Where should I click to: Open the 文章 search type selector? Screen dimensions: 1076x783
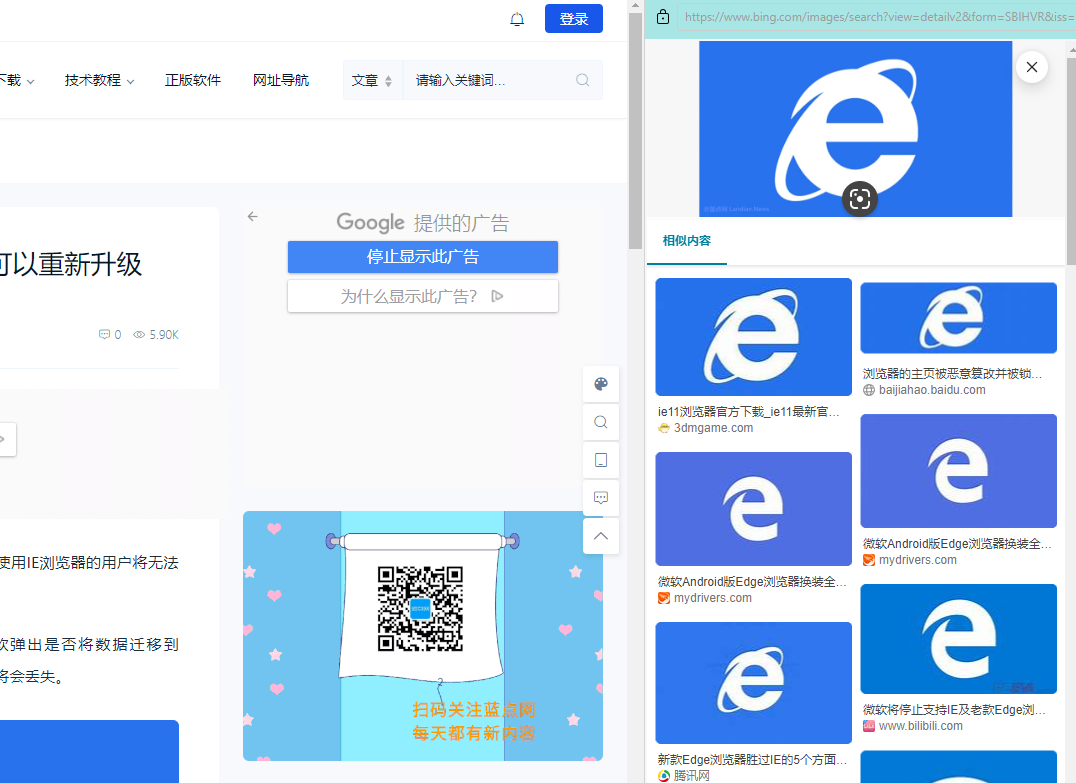[x=372, y=80]
